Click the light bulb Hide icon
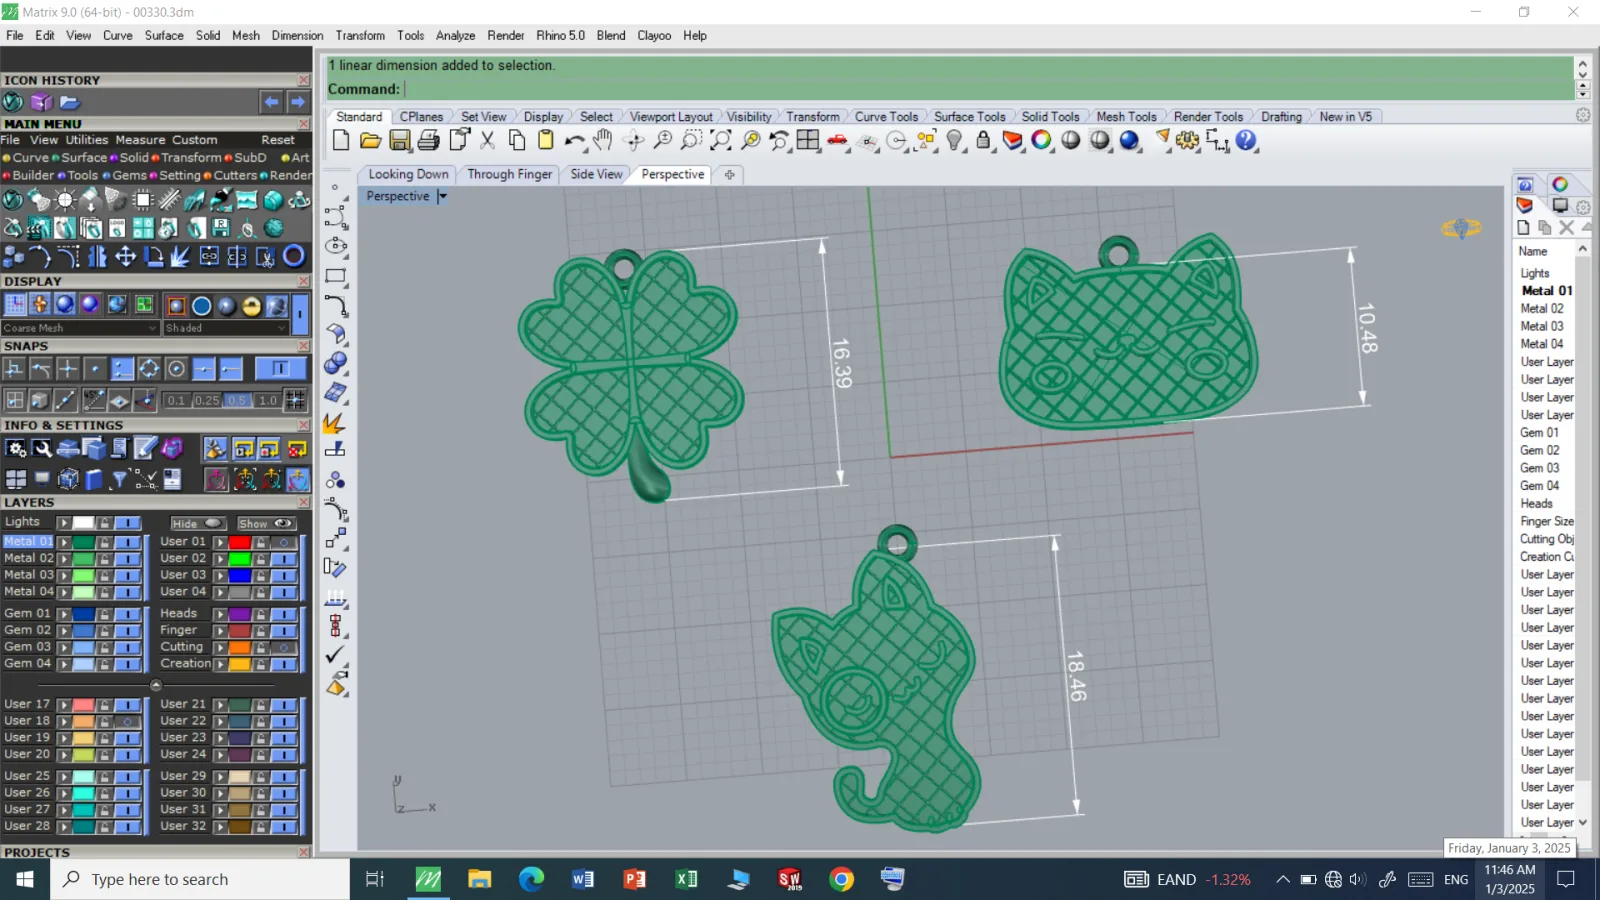 click(x=955, y=141)
